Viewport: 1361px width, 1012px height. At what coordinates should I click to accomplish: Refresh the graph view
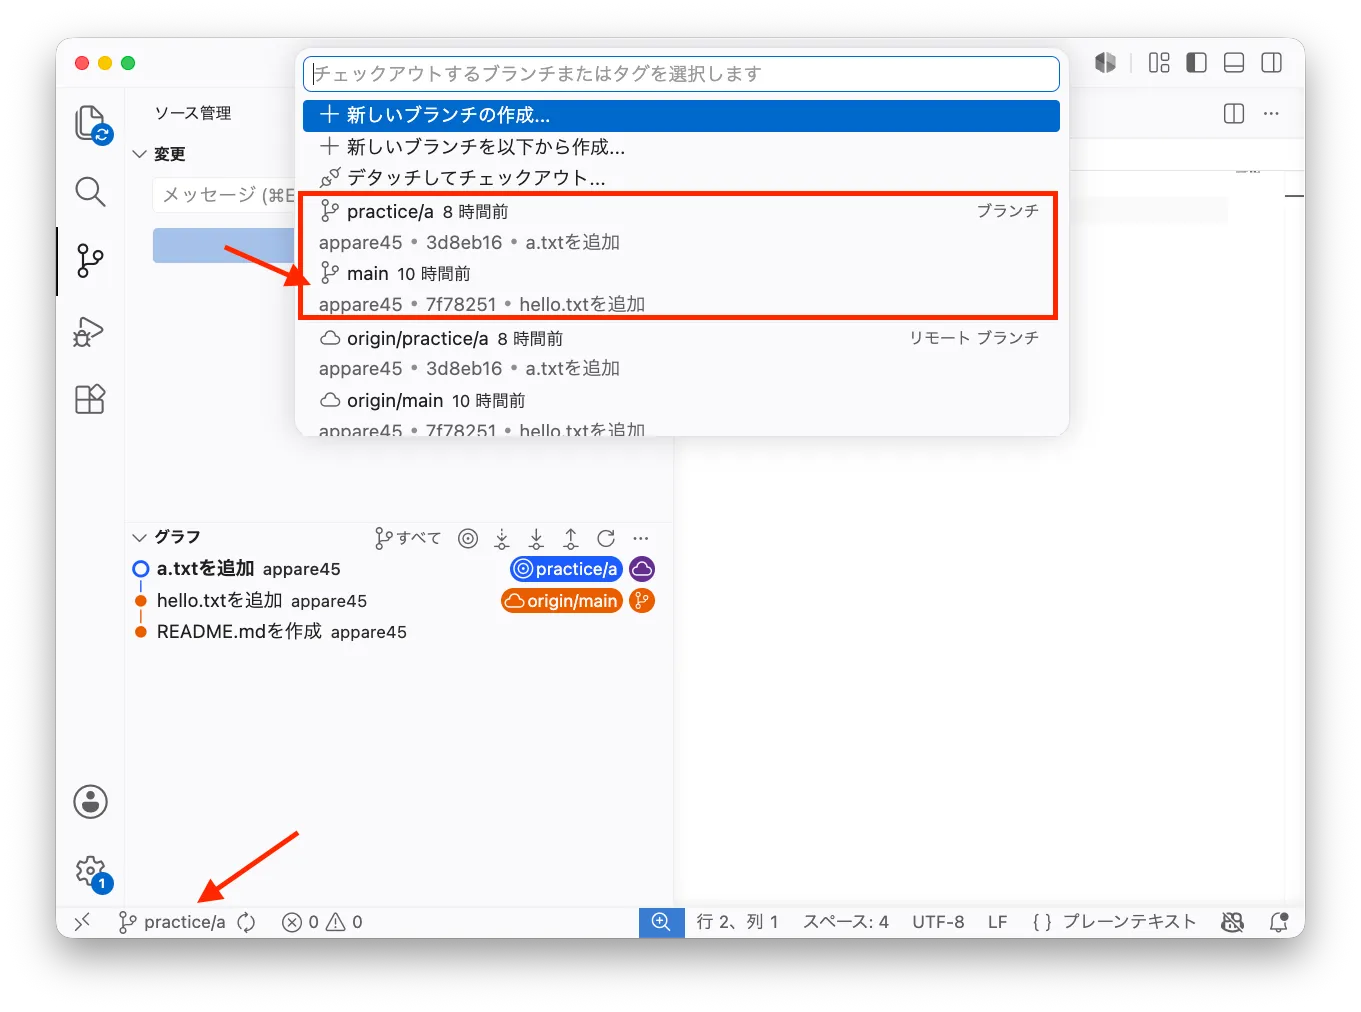coord(606,538)
